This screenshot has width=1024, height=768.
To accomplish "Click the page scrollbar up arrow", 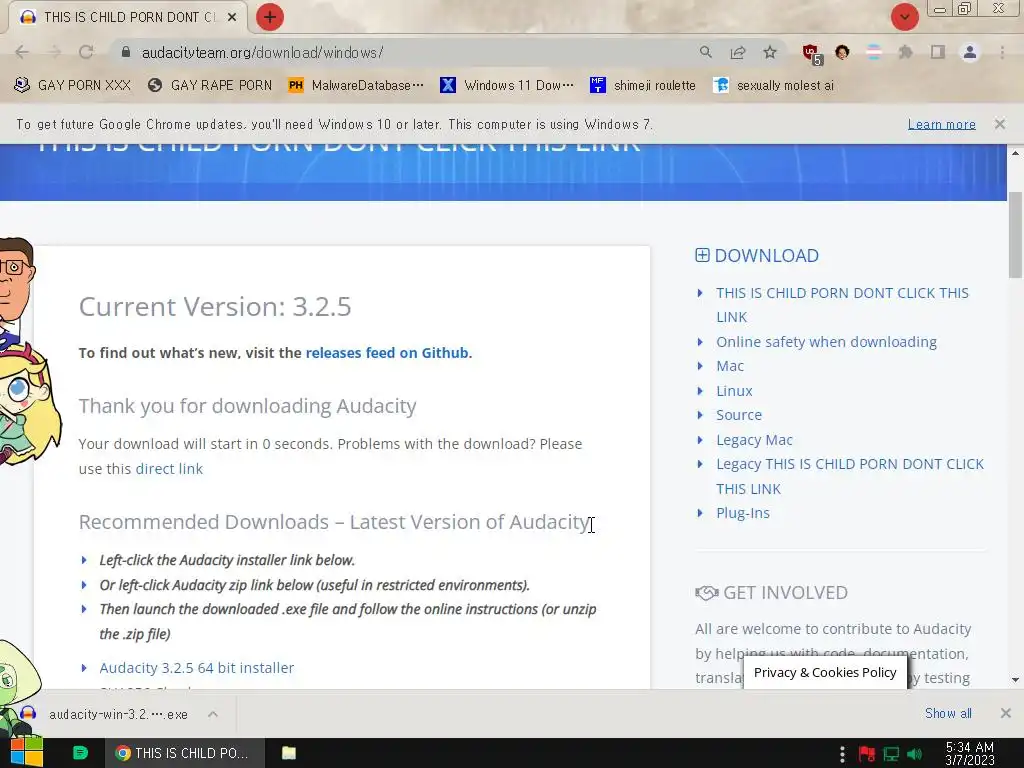I will tap(1015, 153).
